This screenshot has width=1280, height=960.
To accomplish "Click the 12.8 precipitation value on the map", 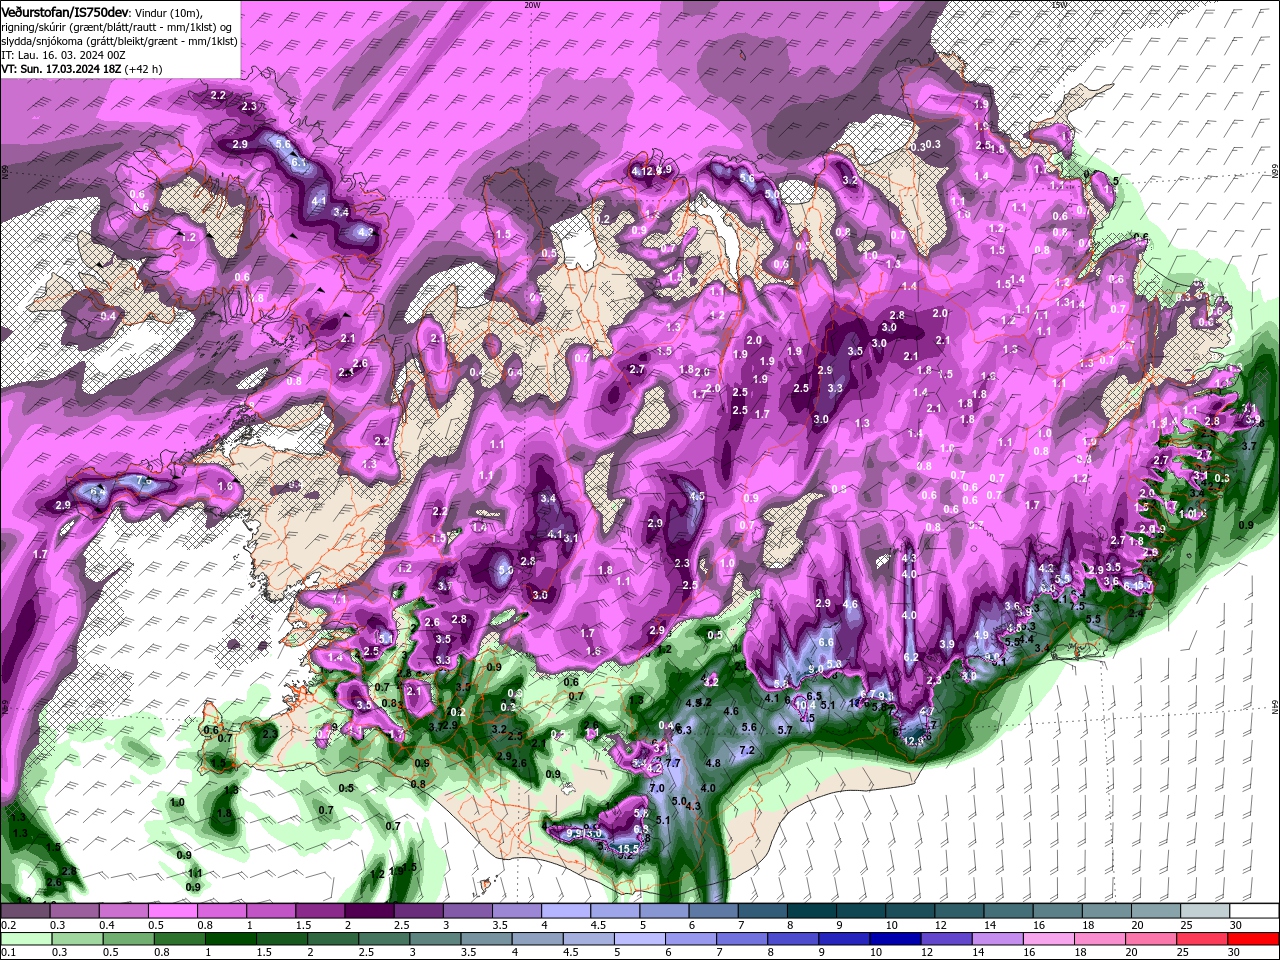I will [914, 741].
